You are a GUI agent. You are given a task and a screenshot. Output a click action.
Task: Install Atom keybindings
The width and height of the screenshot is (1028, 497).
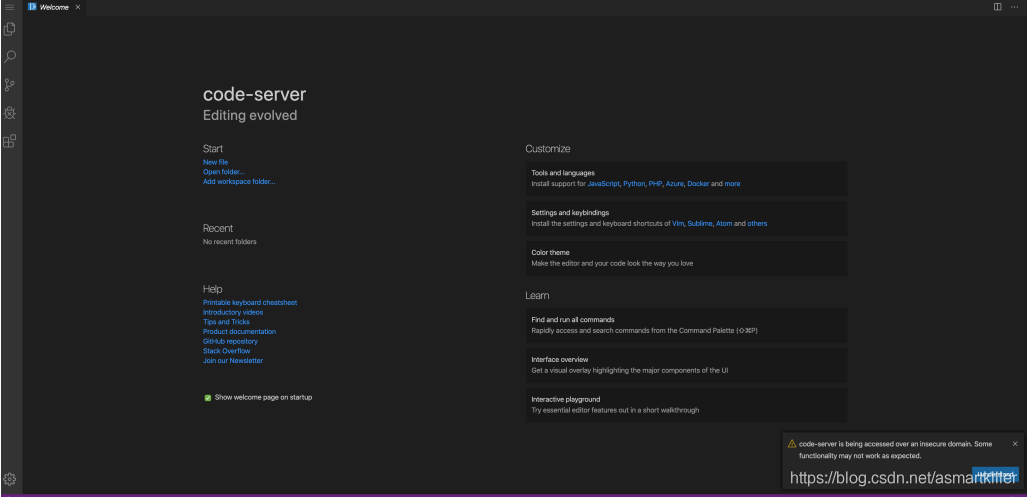point(724,224)
